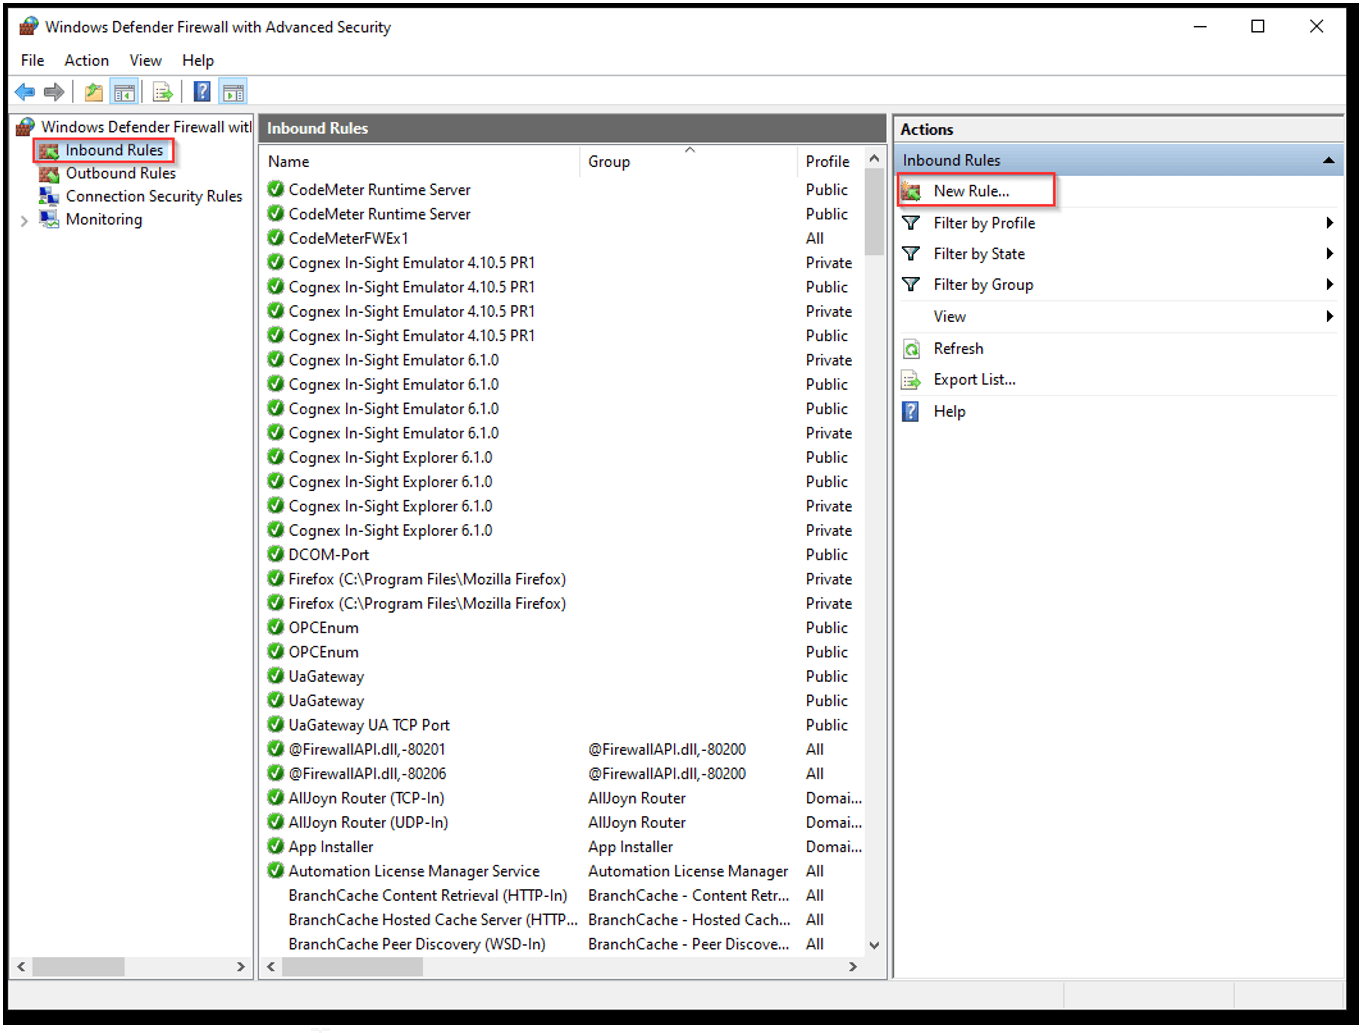Click the green Refresh icon in Actions
This screenshot has height=1033, width=1367.
(x=911, y=349)
